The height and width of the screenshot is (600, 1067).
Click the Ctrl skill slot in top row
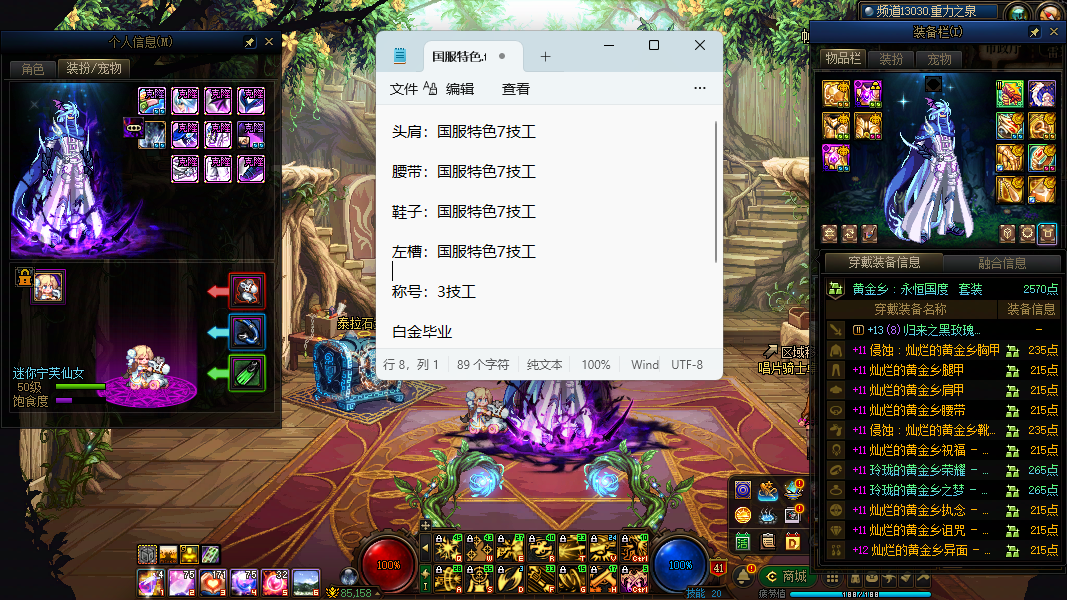635,547
